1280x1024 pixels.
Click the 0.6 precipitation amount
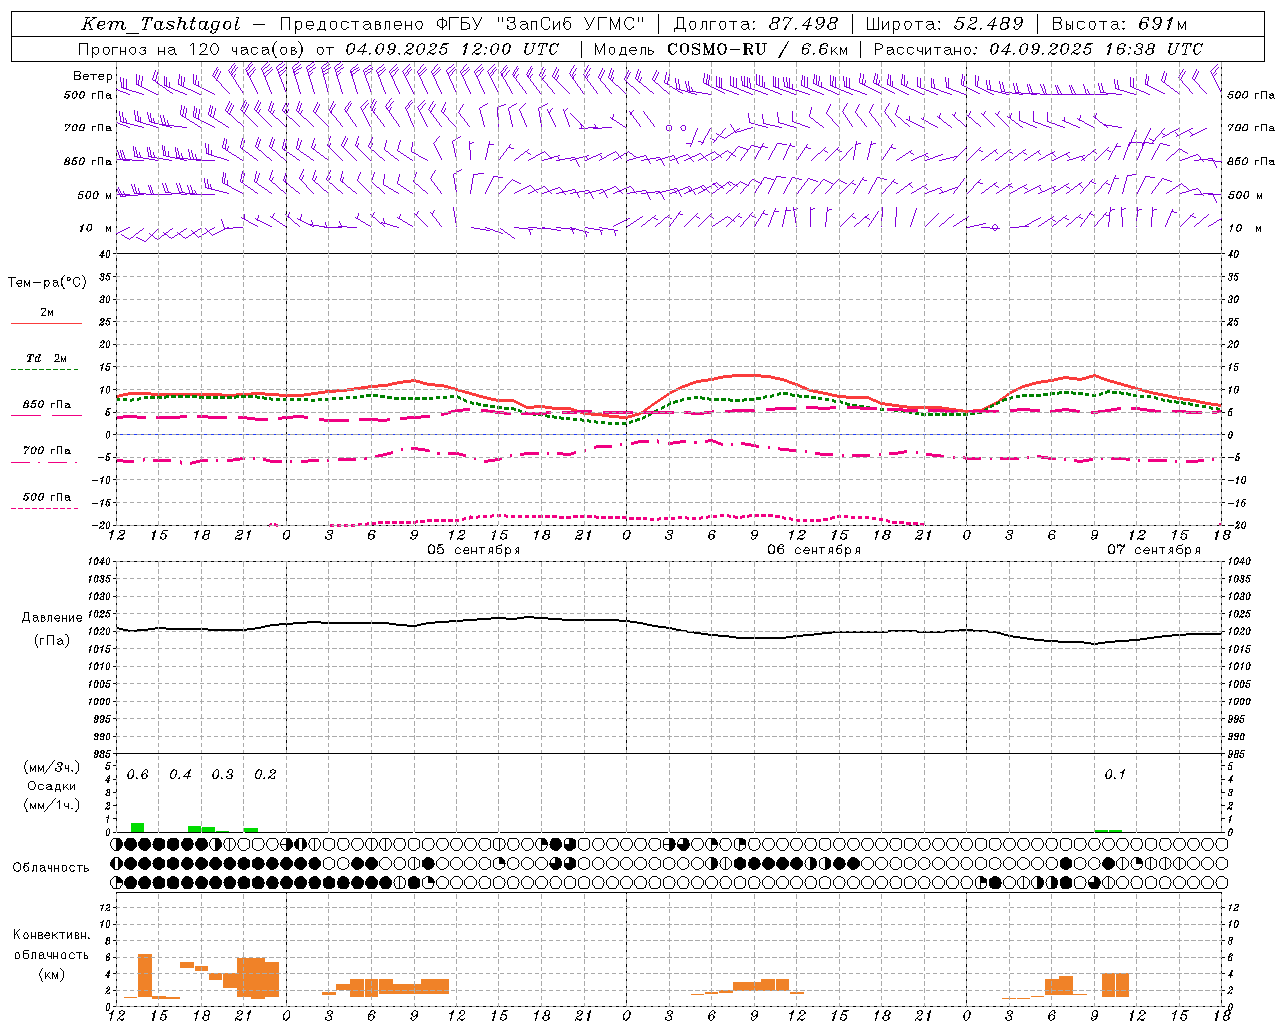[x=138, y=775]
